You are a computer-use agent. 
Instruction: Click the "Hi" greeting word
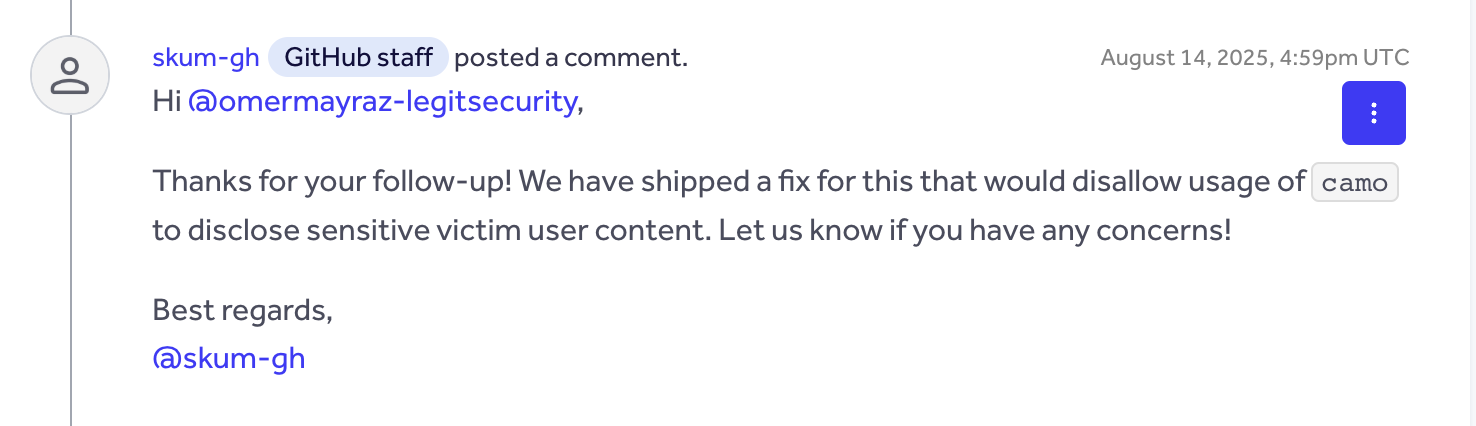pyautogui.click(x=166, y=102)
